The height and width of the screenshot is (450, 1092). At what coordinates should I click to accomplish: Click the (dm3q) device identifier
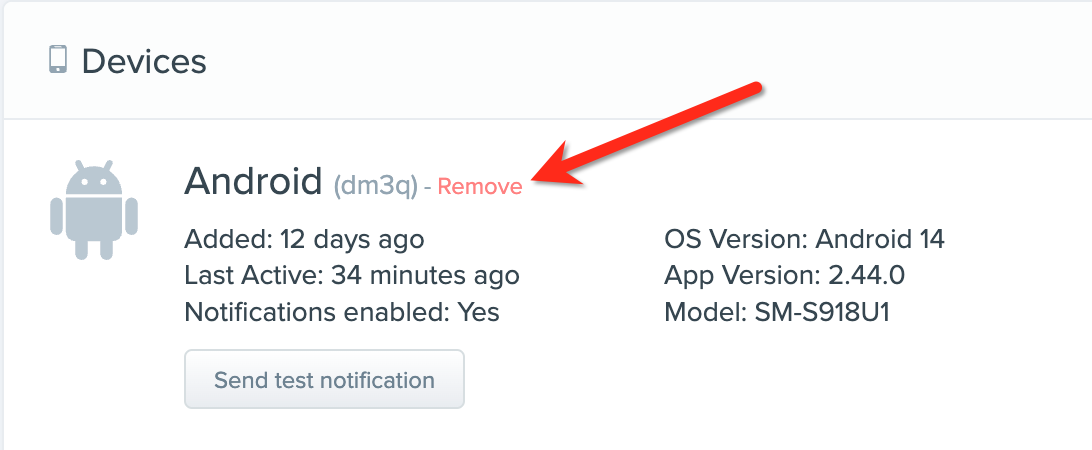click(375, 186)
